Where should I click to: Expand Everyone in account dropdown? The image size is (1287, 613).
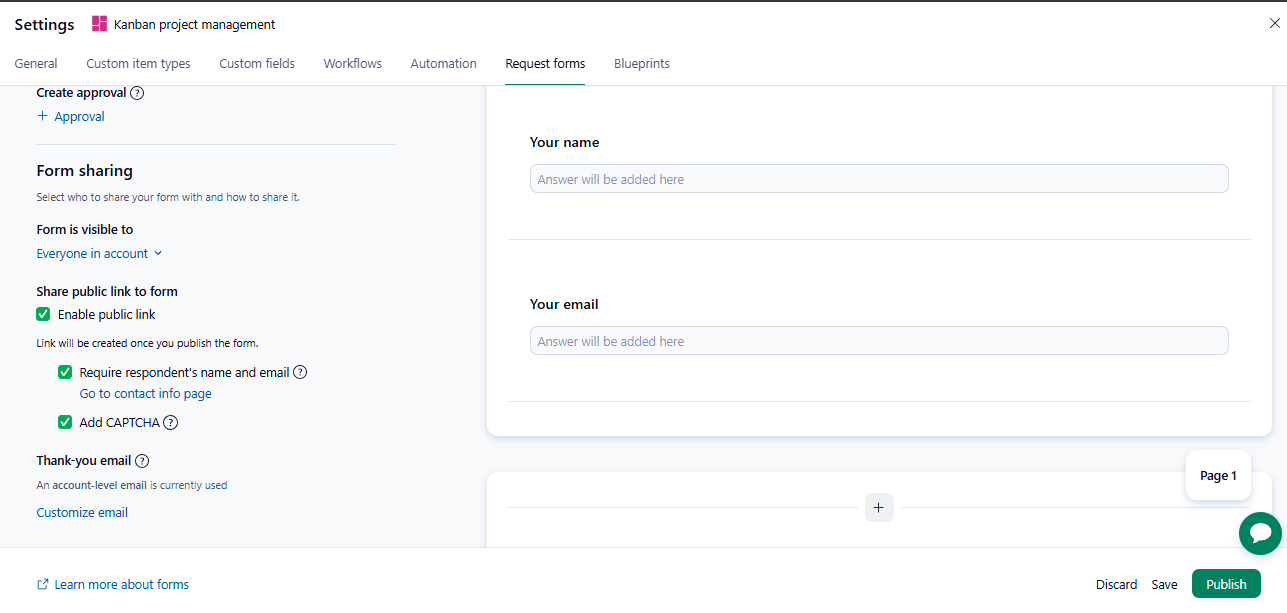tap(99, 253)
